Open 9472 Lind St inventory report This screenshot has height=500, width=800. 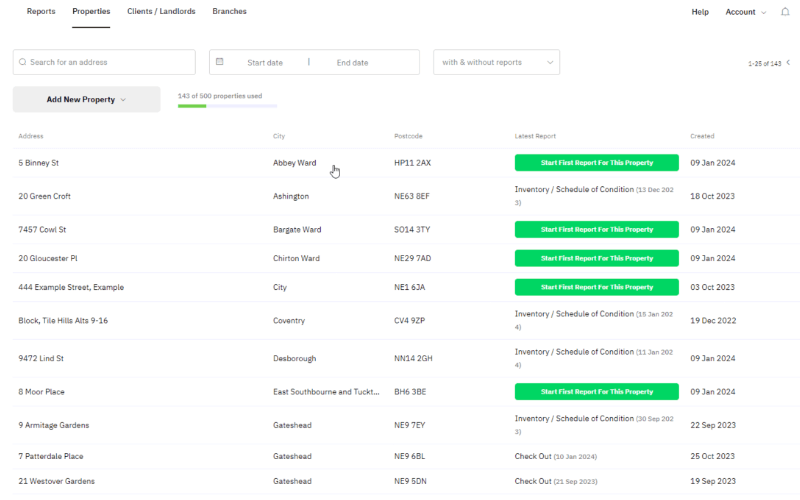click(x=594, y=358)
